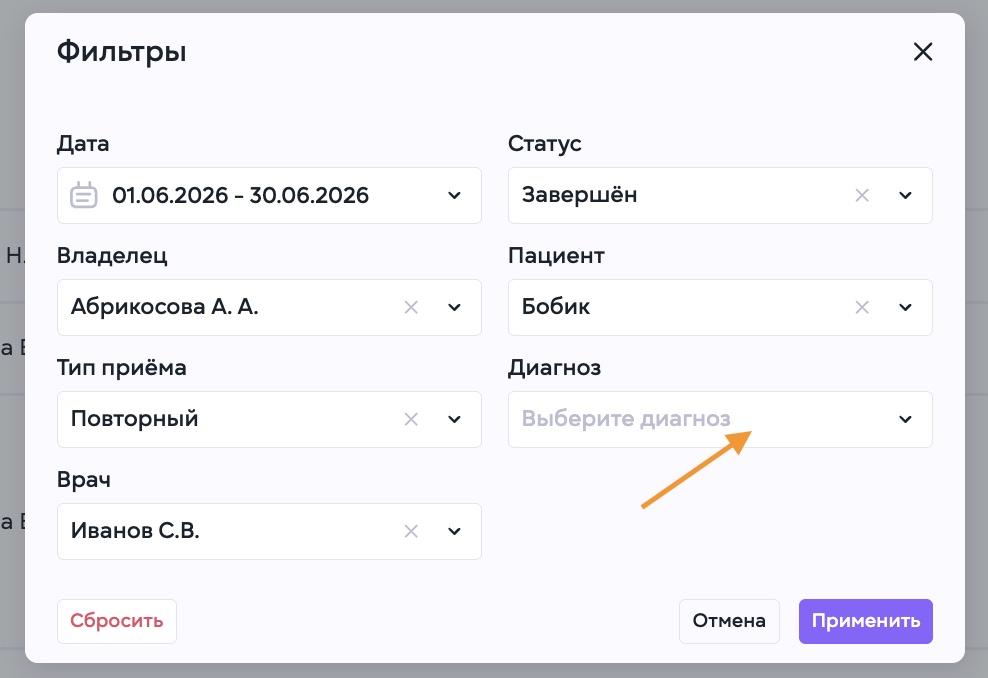
Task: Clear the Статус value Завершён
Action: 862,195
